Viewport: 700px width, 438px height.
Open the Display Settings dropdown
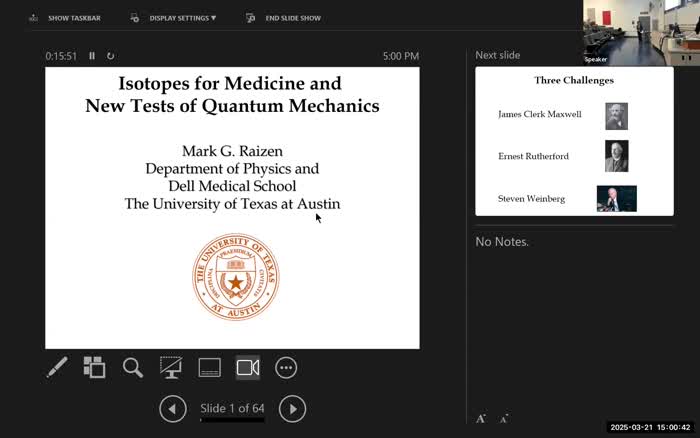[x=183, y=18]
